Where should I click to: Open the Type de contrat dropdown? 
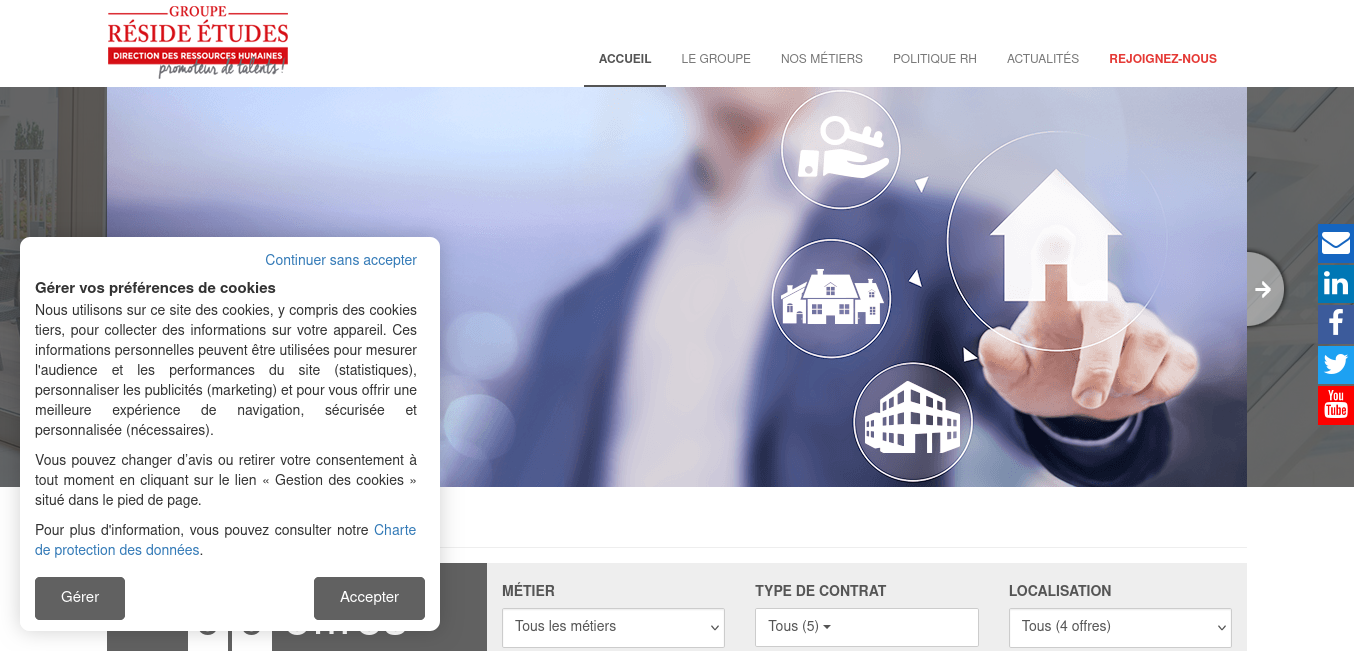click(x=866, y=627)
